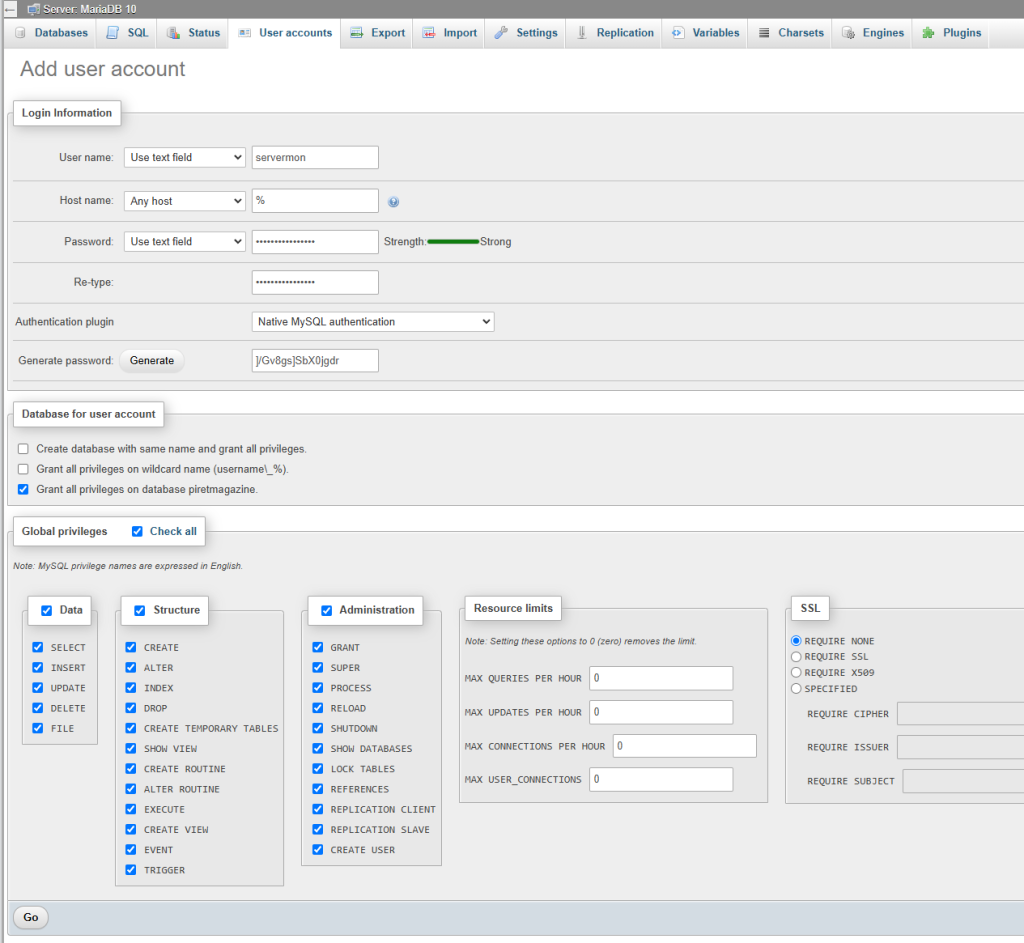Click the Re-type password field
This screenshot has width=1024, height=943.
click(x=315, y=283)
